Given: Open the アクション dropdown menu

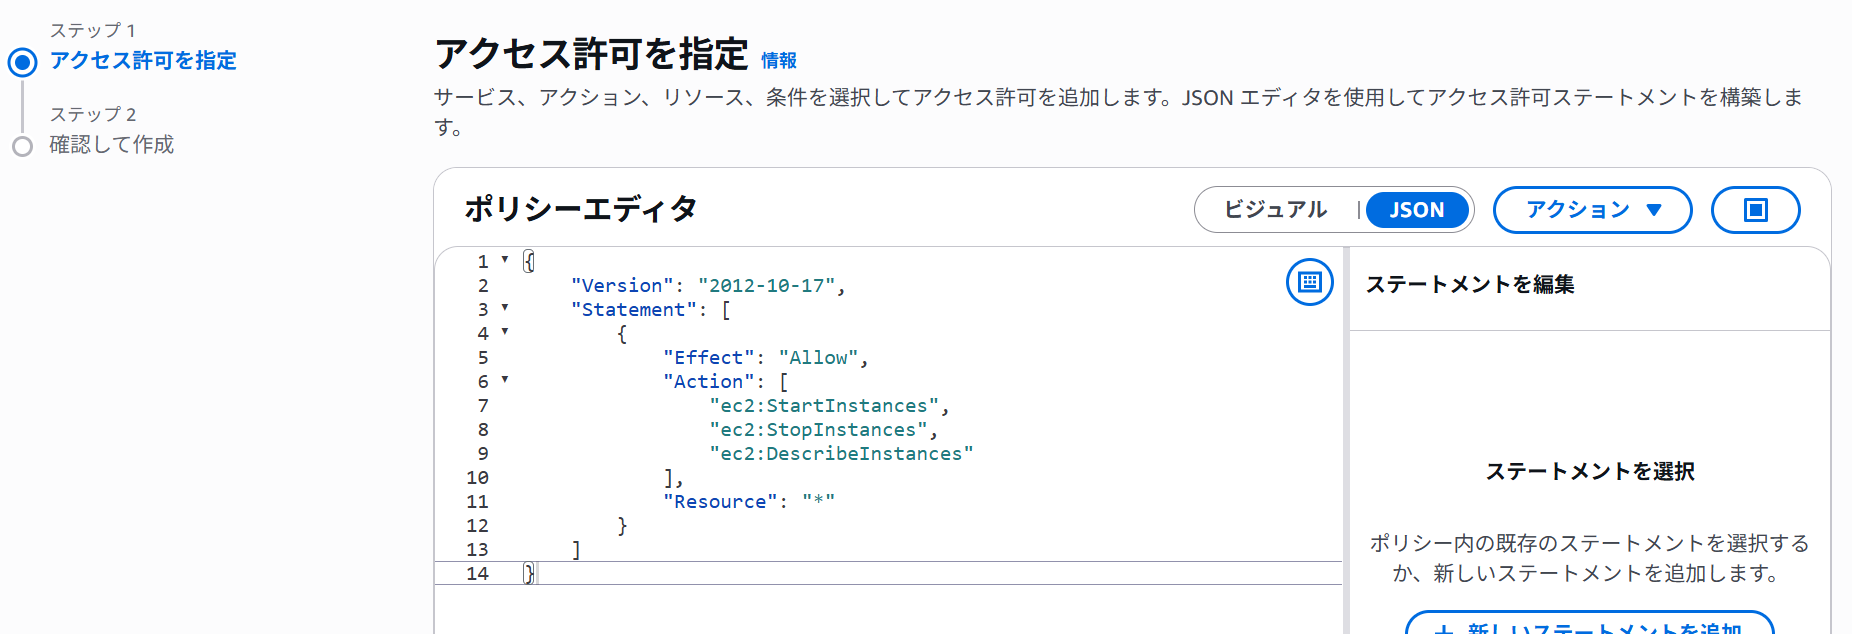Looking at the screenshot, I should 1592,210.
